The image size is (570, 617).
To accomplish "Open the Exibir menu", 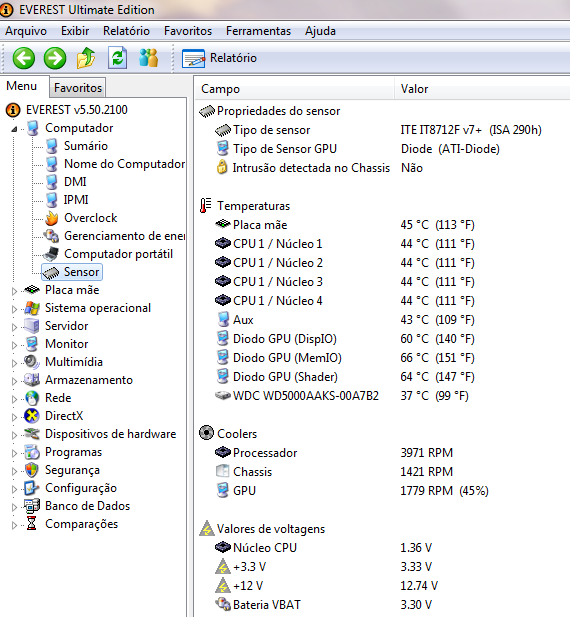I will pos(75,31).
